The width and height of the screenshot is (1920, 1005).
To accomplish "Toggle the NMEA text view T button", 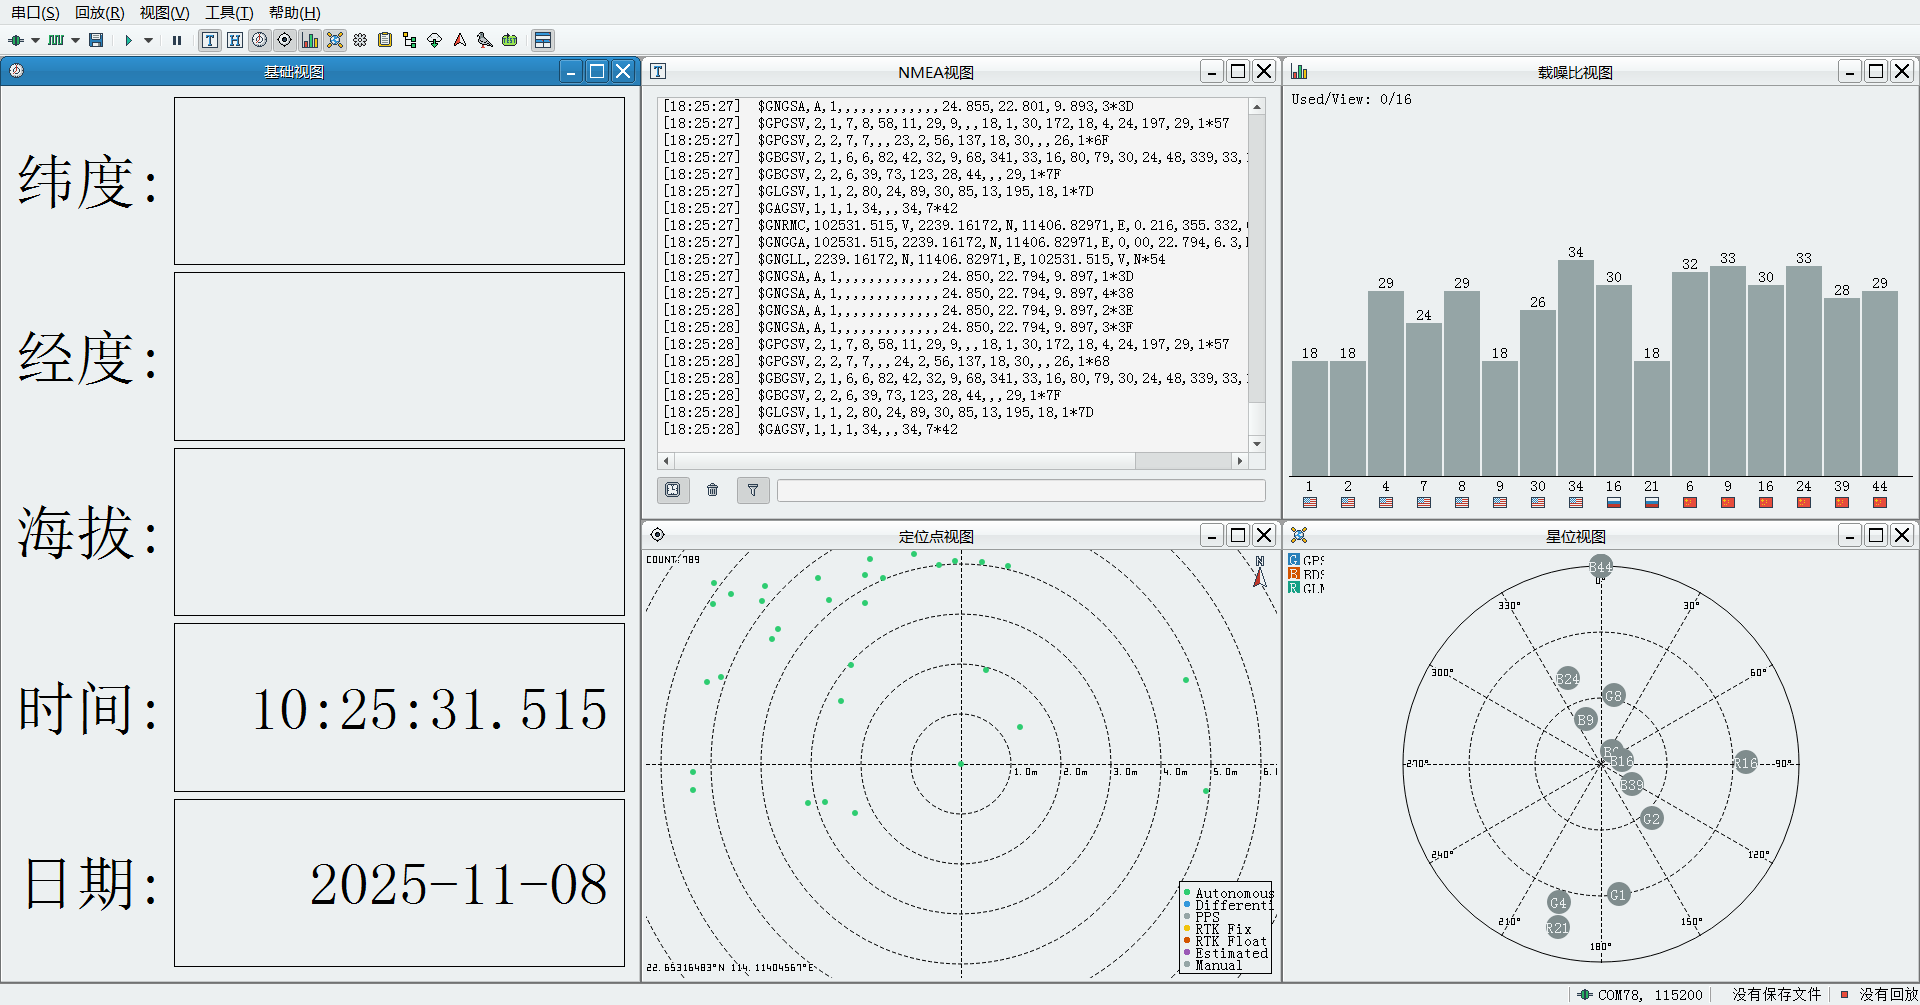I will click(x=210, y=40).
